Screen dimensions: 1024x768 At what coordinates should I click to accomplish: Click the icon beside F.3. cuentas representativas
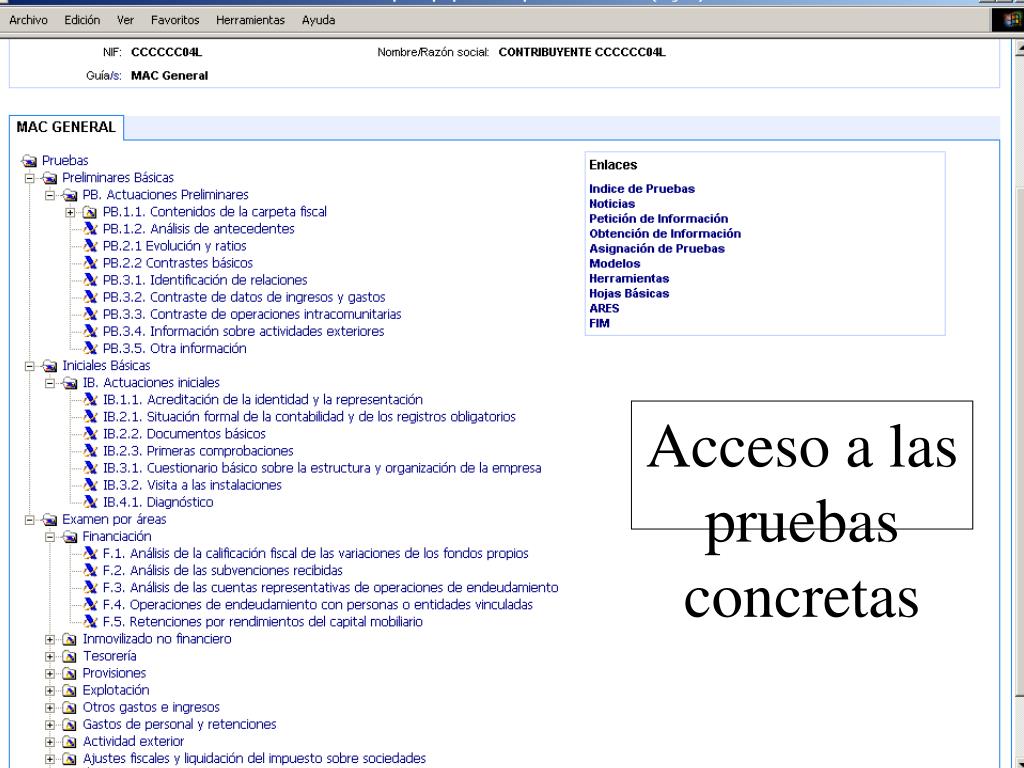point(91,588)
